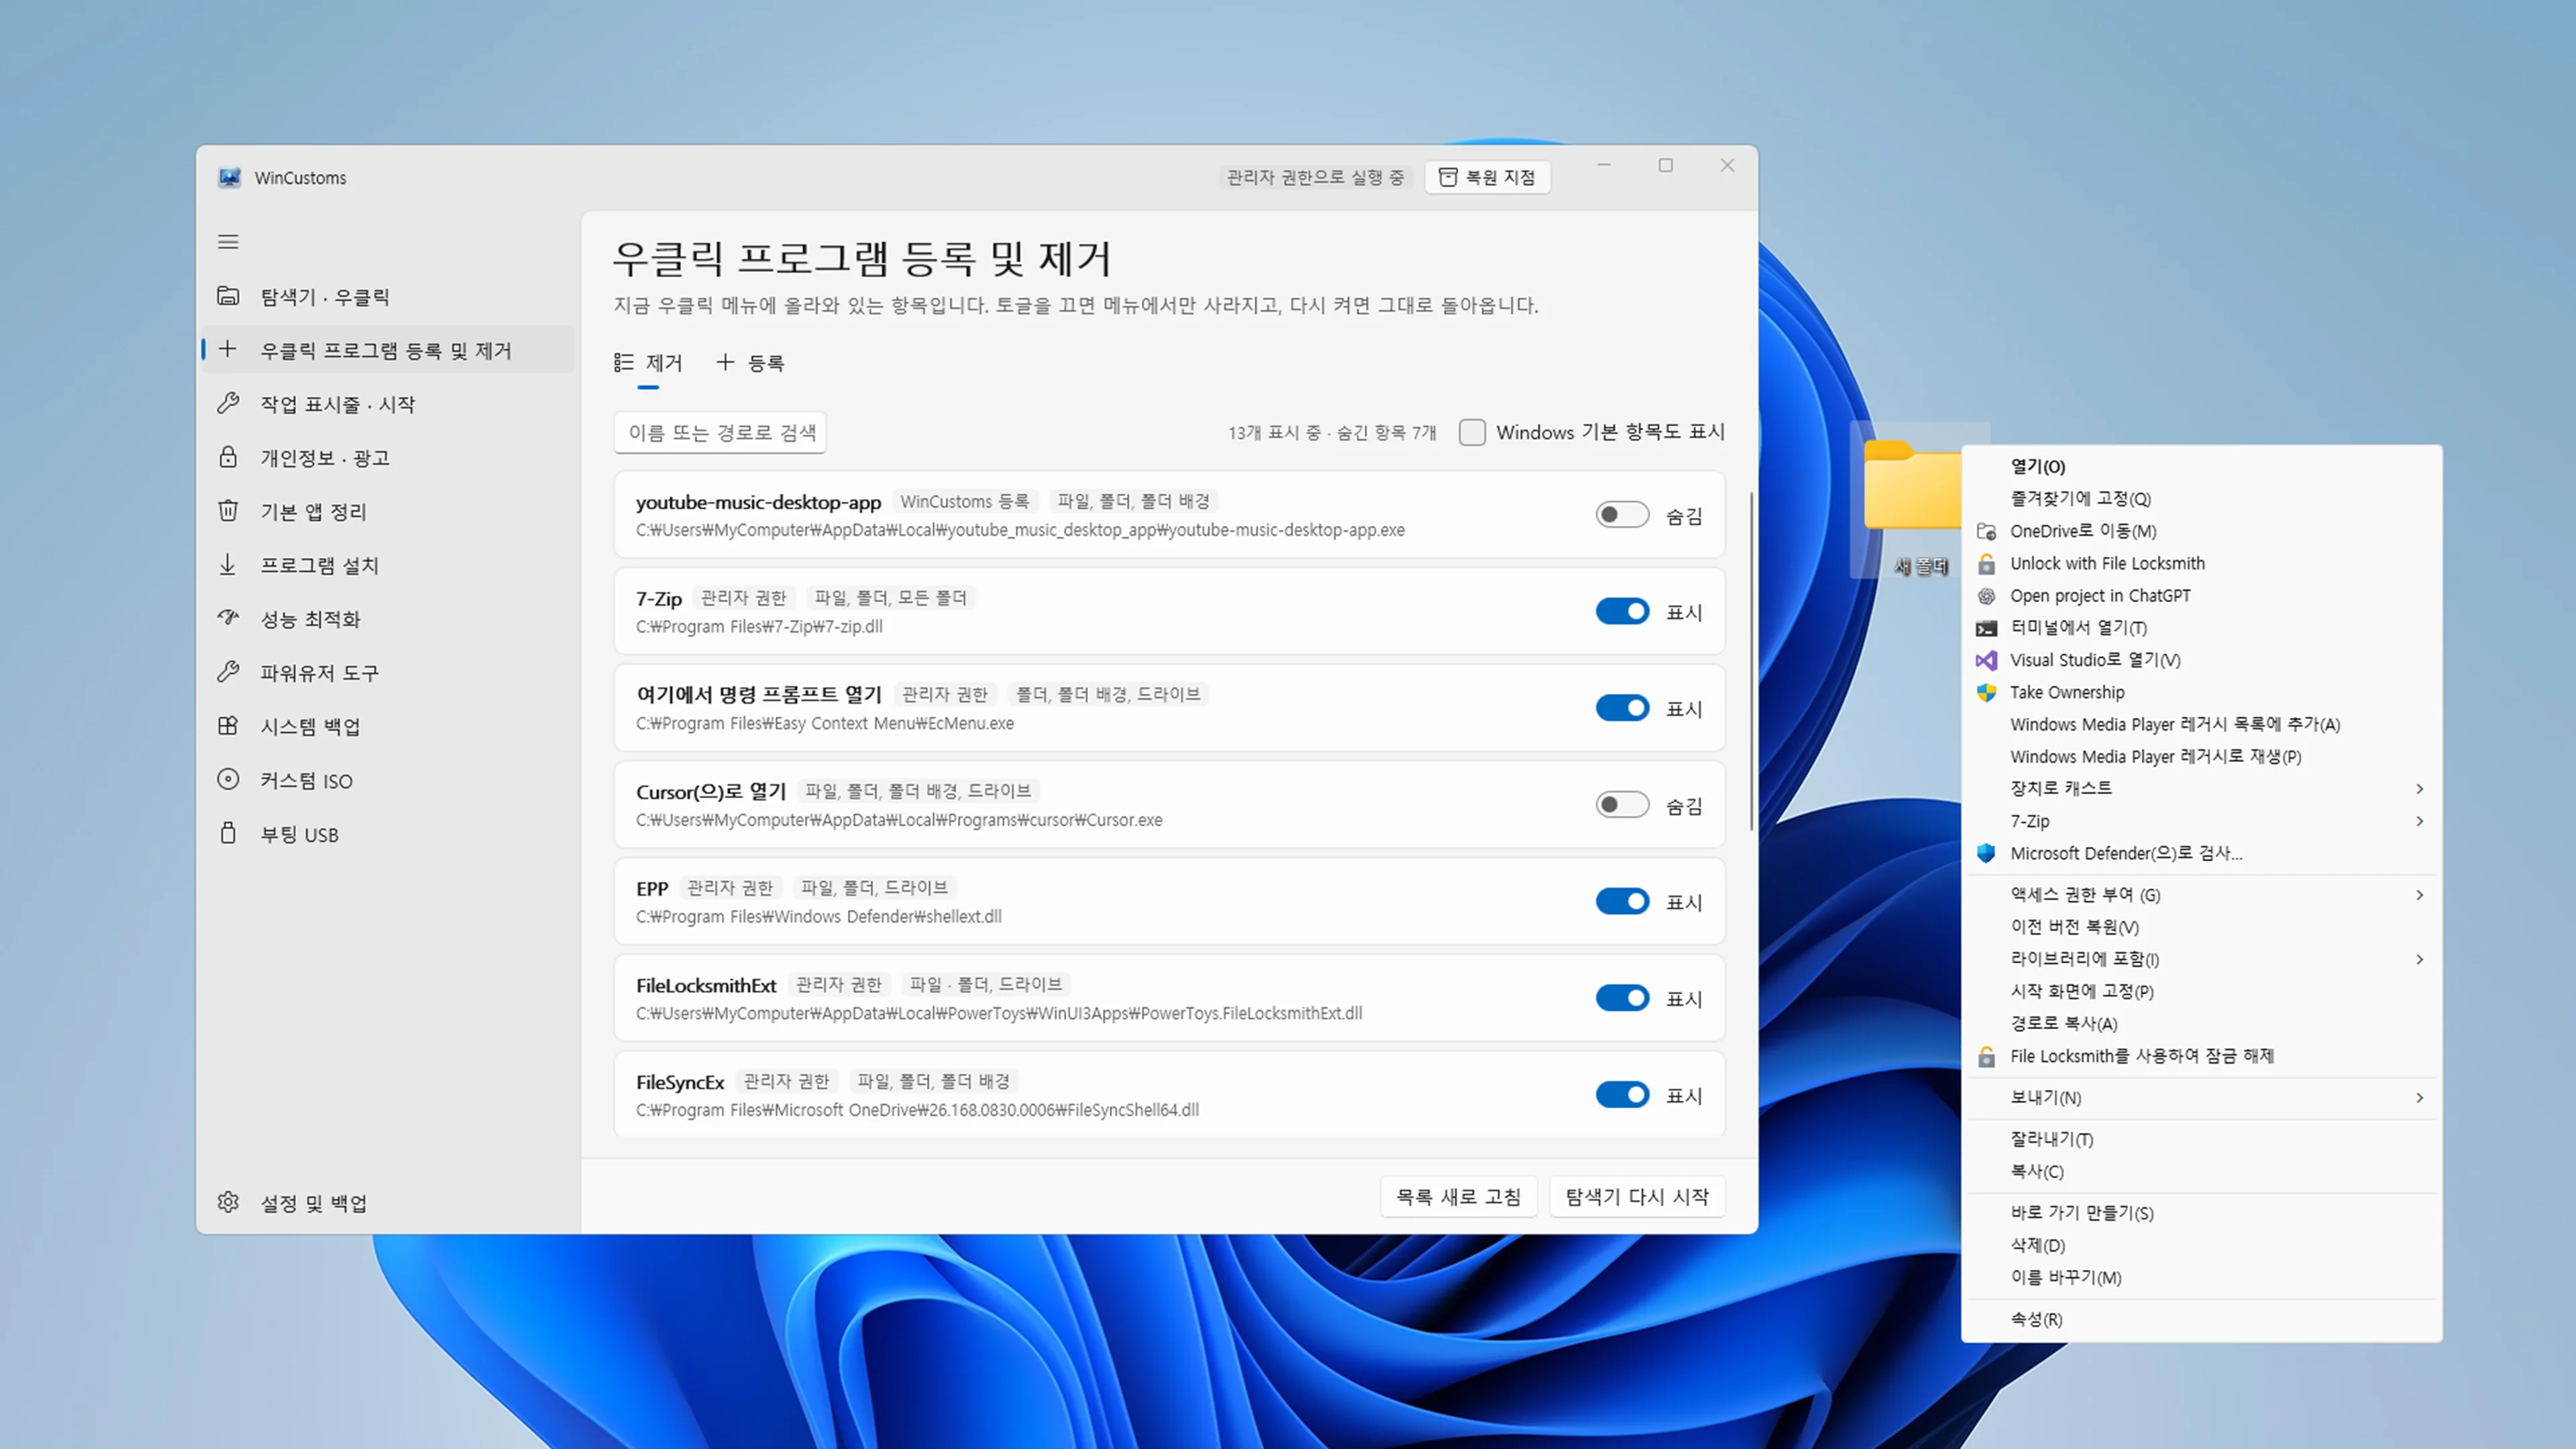The height and width of the screenshot is (1449, 2576).
Task: Click the 이름 또는 경로로 검색 search field
Action: [x=720, y=432]
